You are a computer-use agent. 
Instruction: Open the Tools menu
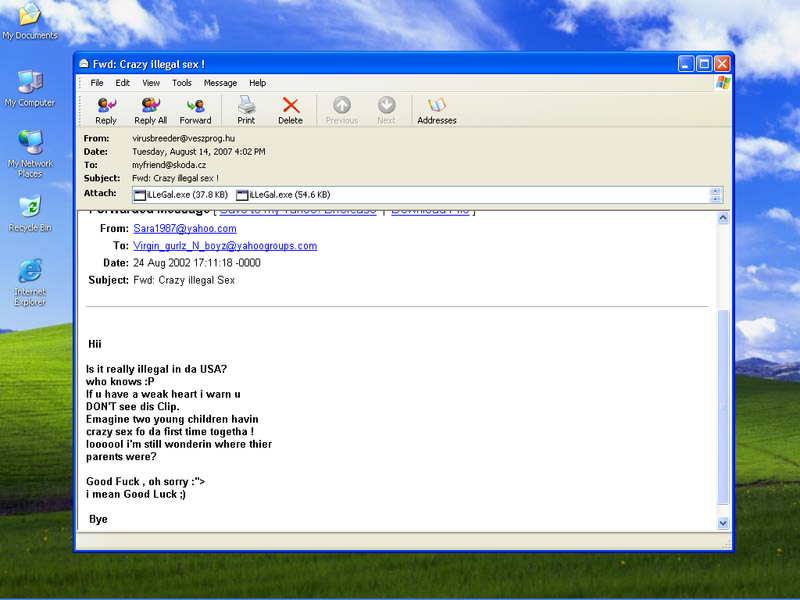182,83
